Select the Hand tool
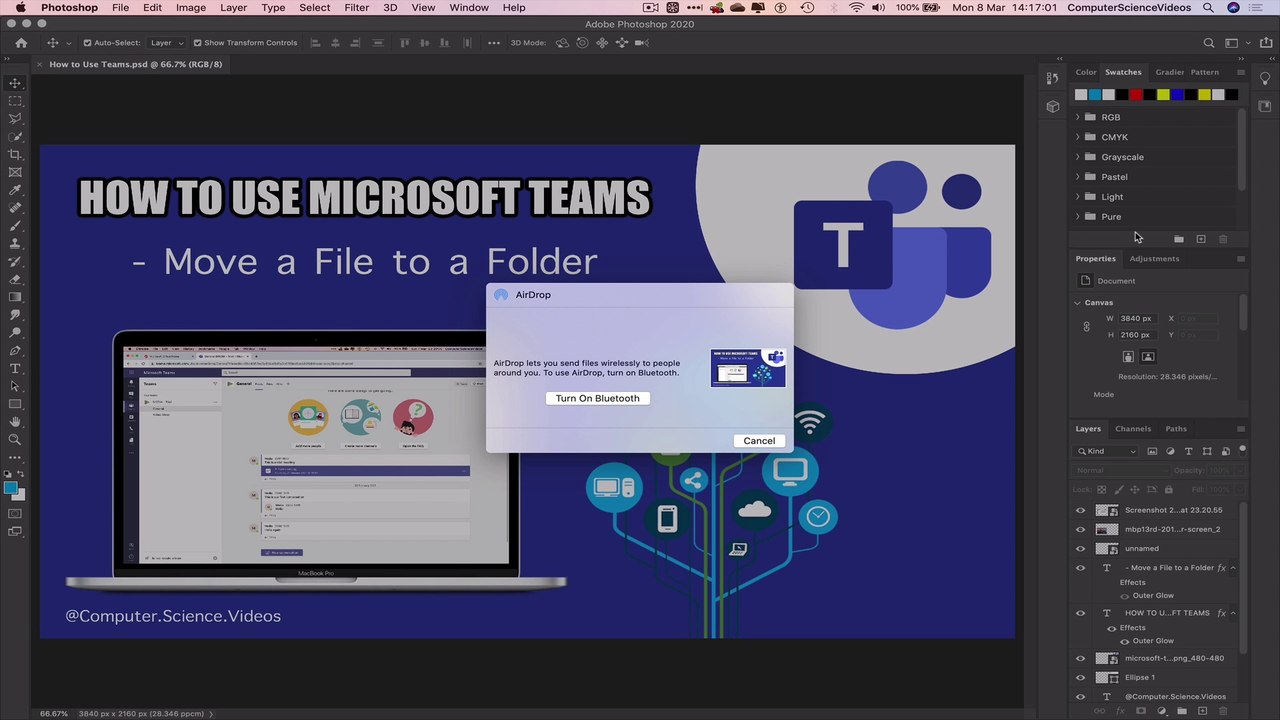This screenshot has height=720, width=1280. [15, 422]
